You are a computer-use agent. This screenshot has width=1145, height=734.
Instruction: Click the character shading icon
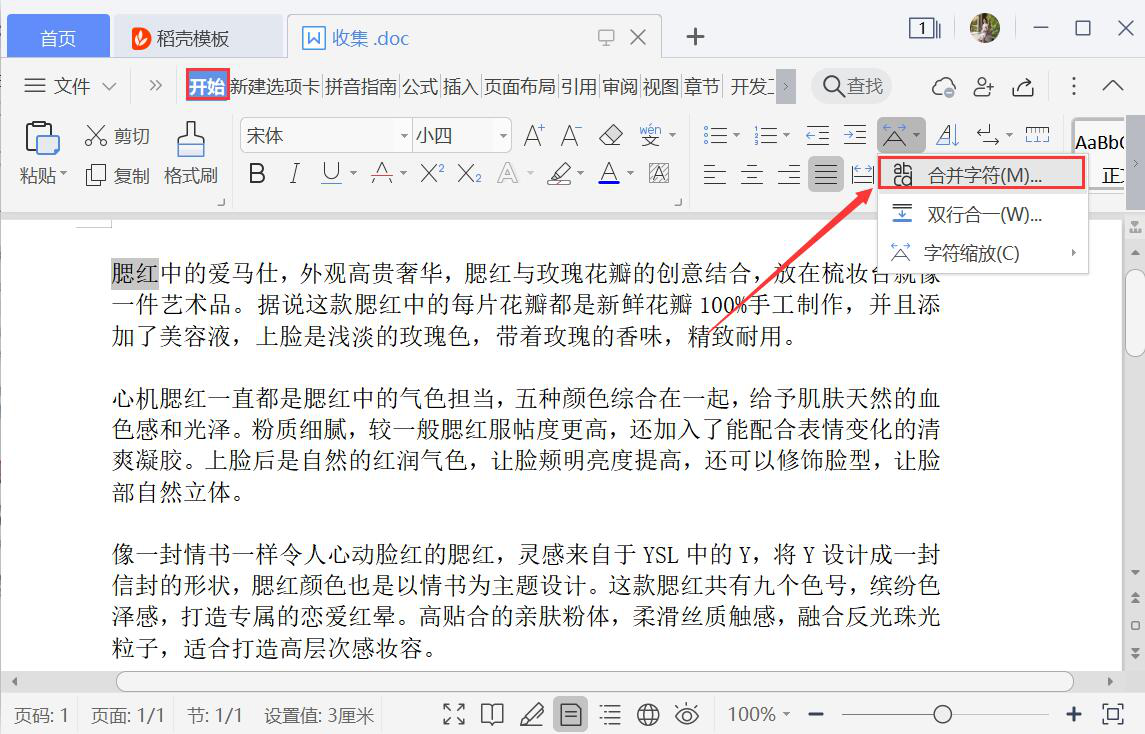pyautogui.click(x=659, y=174)
